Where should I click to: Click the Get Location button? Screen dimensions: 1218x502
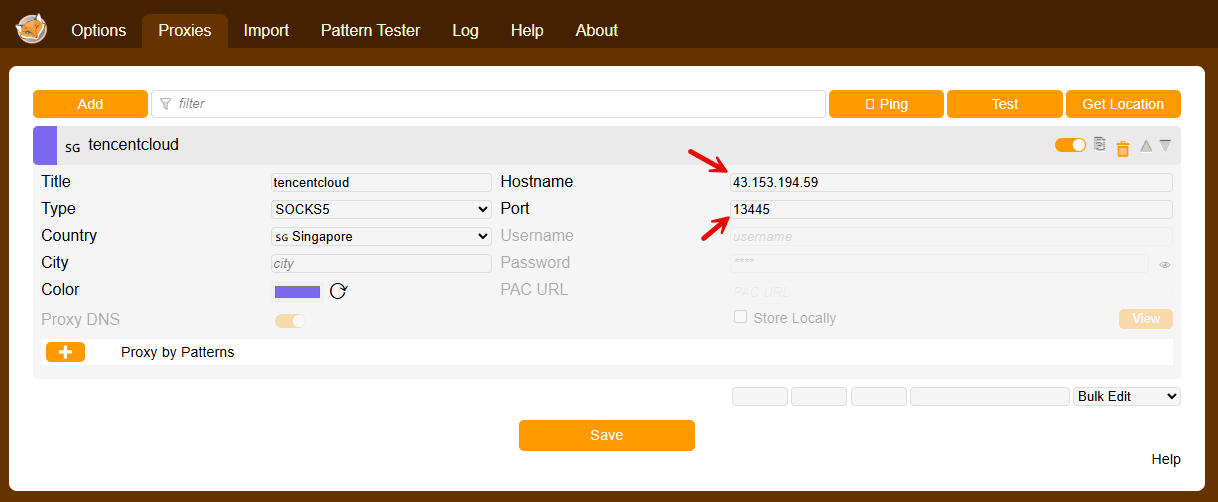click(1123, 104)
